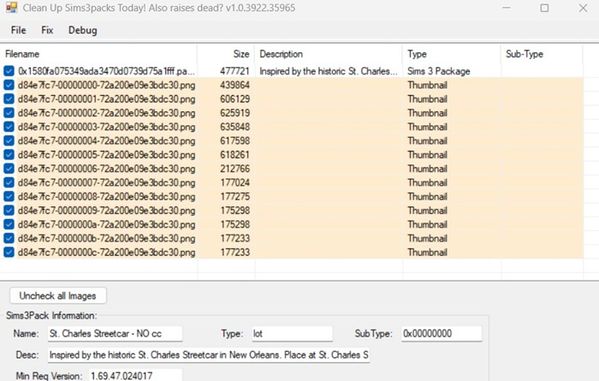This screenshot has height=381, width=599.
Task: Open the File menu
Action: 18,30
